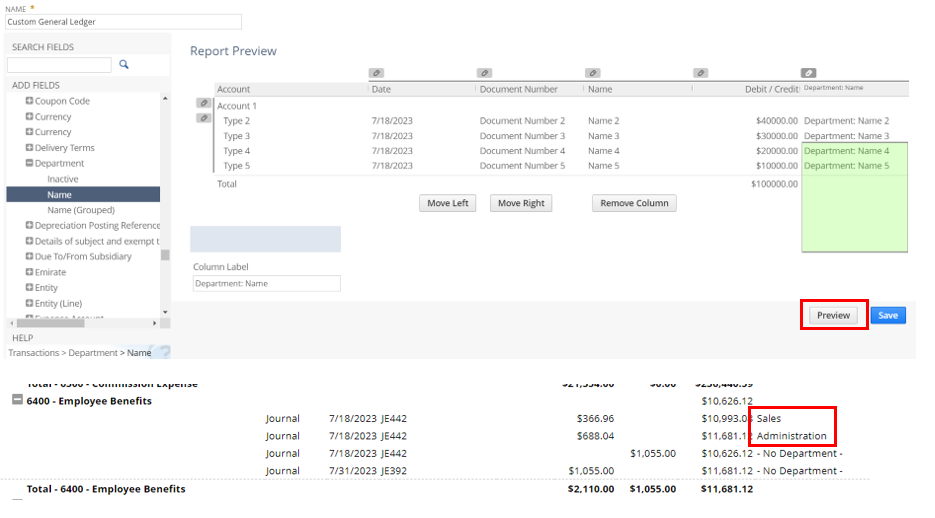Screen dimensions: 935x518
Task: Expand the Emirate field group
Action: (29, 272)
